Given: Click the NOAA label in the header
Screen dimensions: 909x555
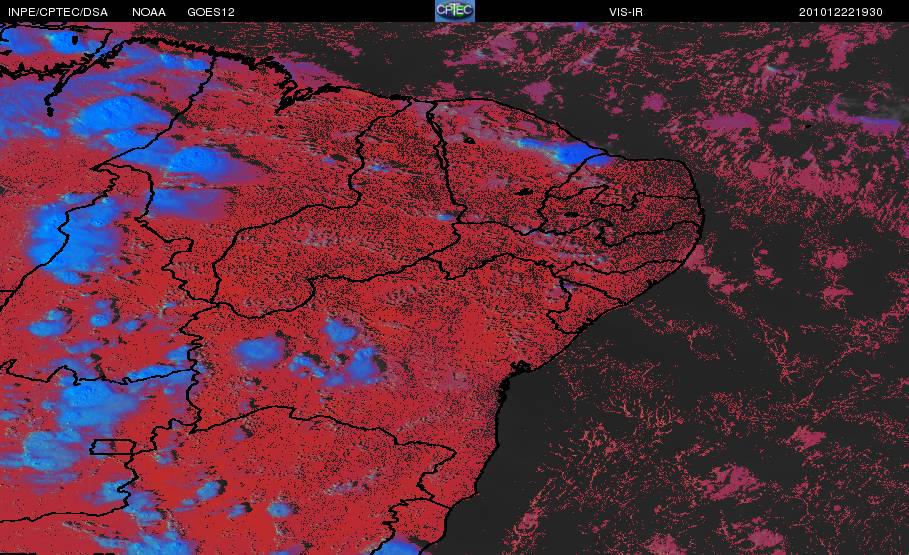Looking at the screenshot, I should pyautogui.click(x=148, y=12).
